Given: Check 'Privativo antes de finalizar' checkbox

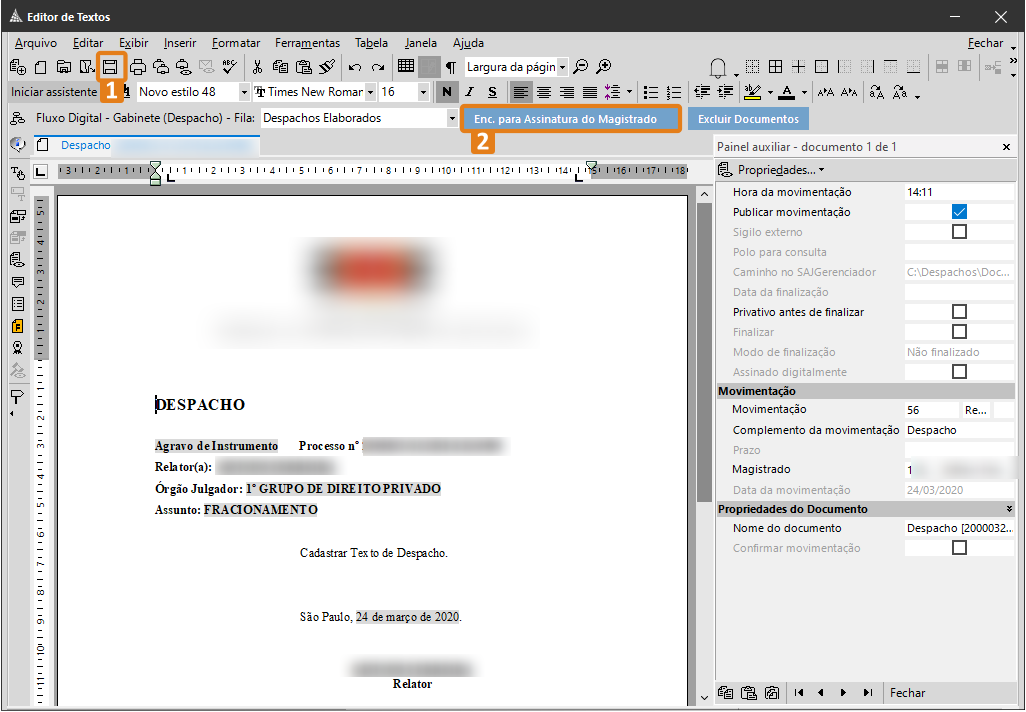Looking at the screenshot, I should point(959,312).
